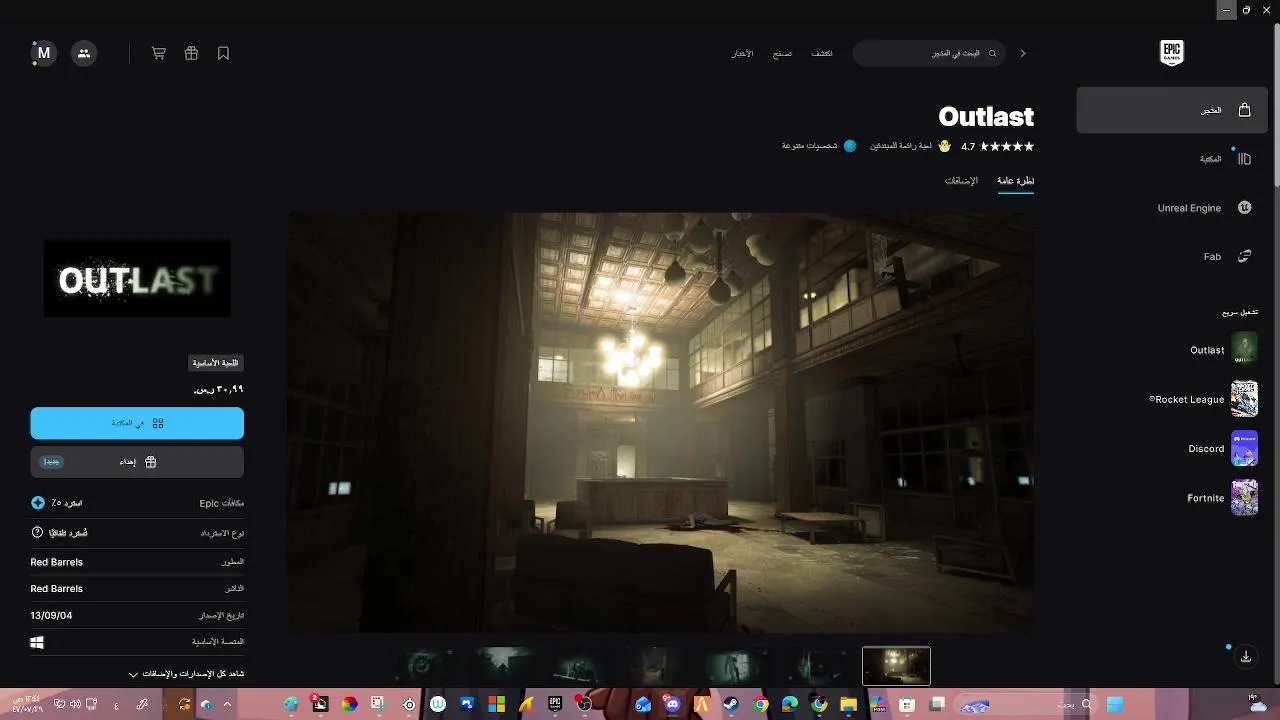Open File Explorer folder in taskbar
The width and height of the screenshot is (1280, 720).
pyautogui.click(x=848, y=704)
